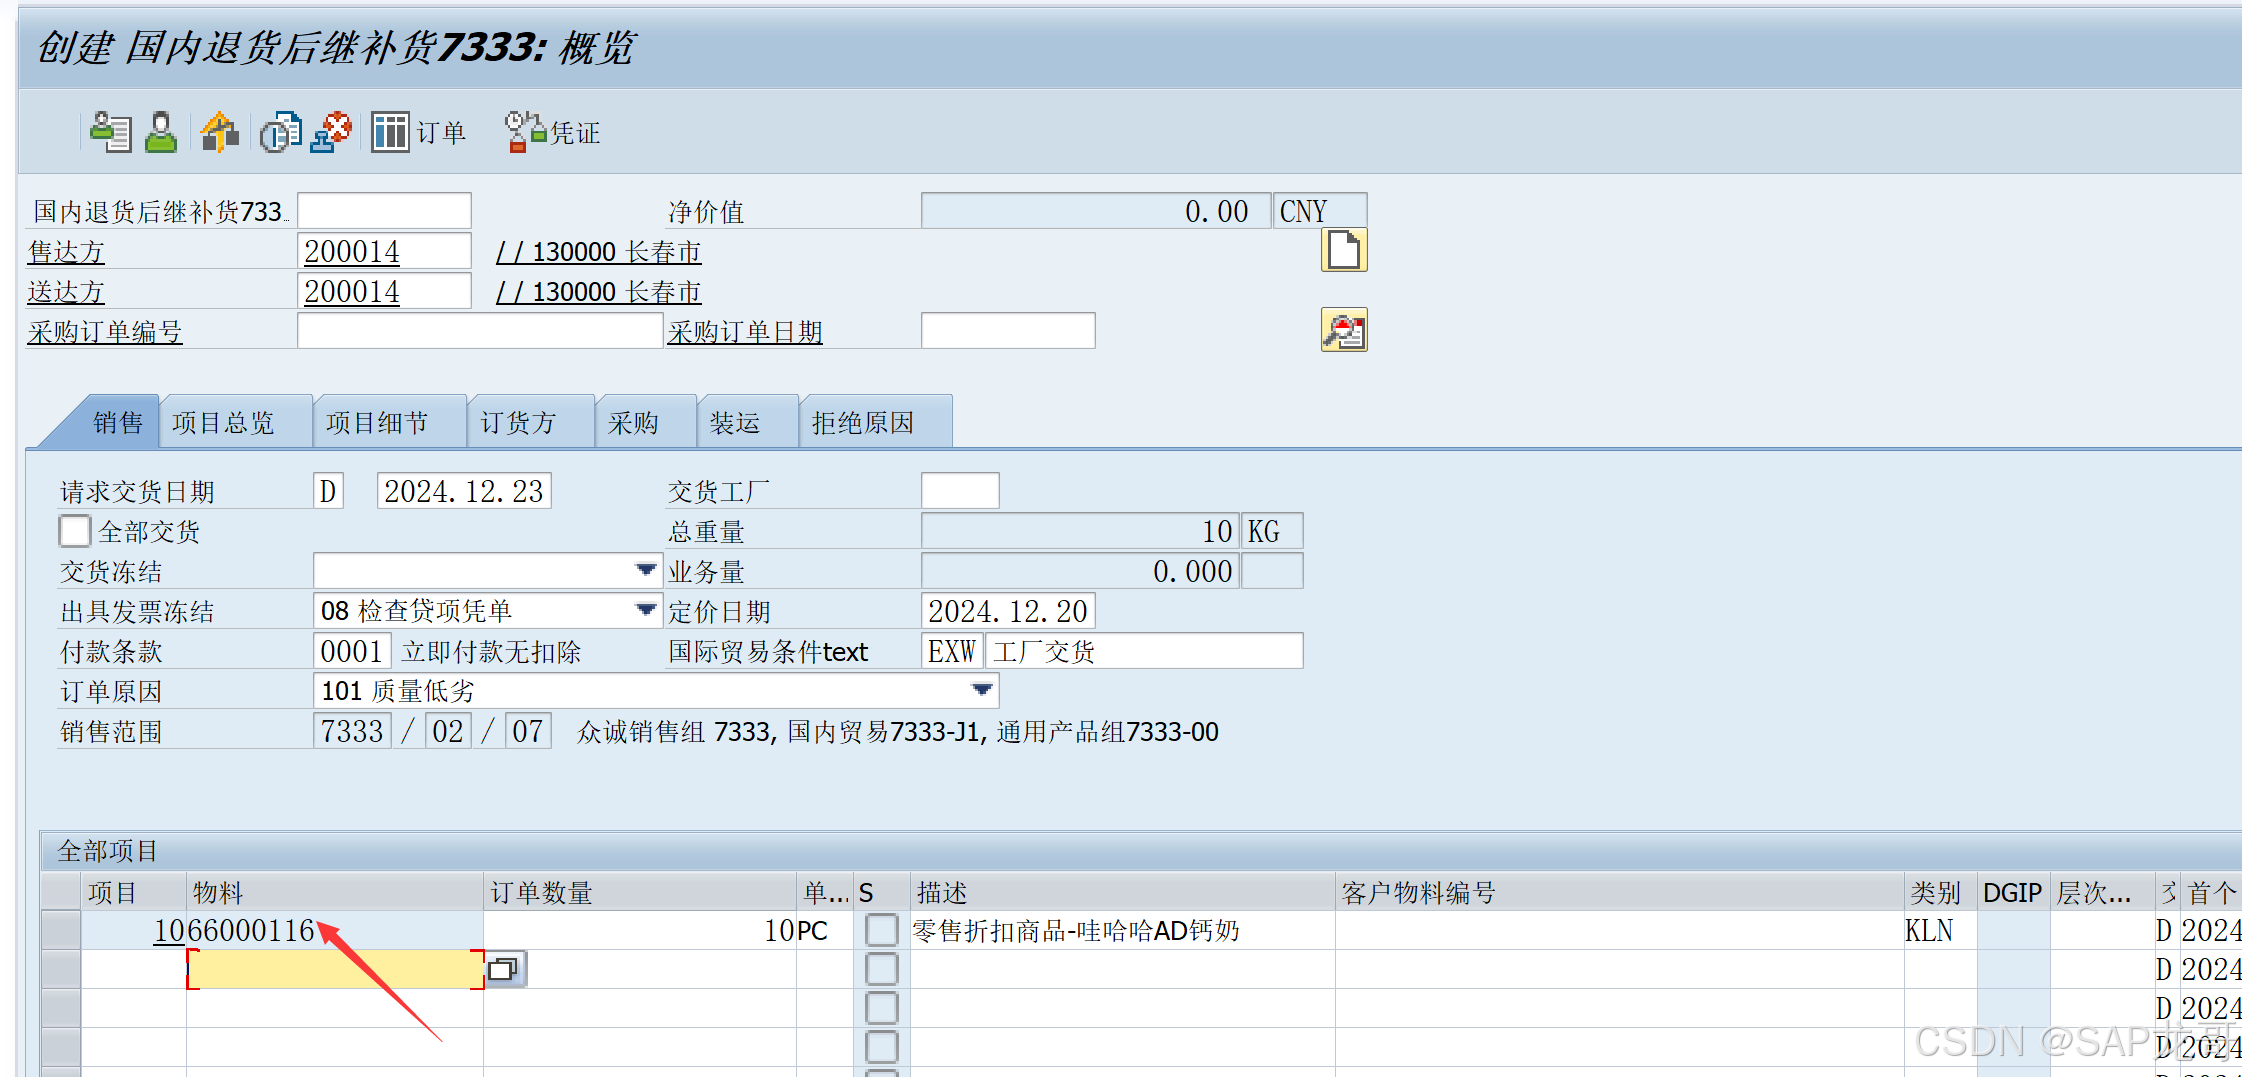Click the highlighted empty material cell
This screenshot has height=1077, width=2242.
pos(335,969)
